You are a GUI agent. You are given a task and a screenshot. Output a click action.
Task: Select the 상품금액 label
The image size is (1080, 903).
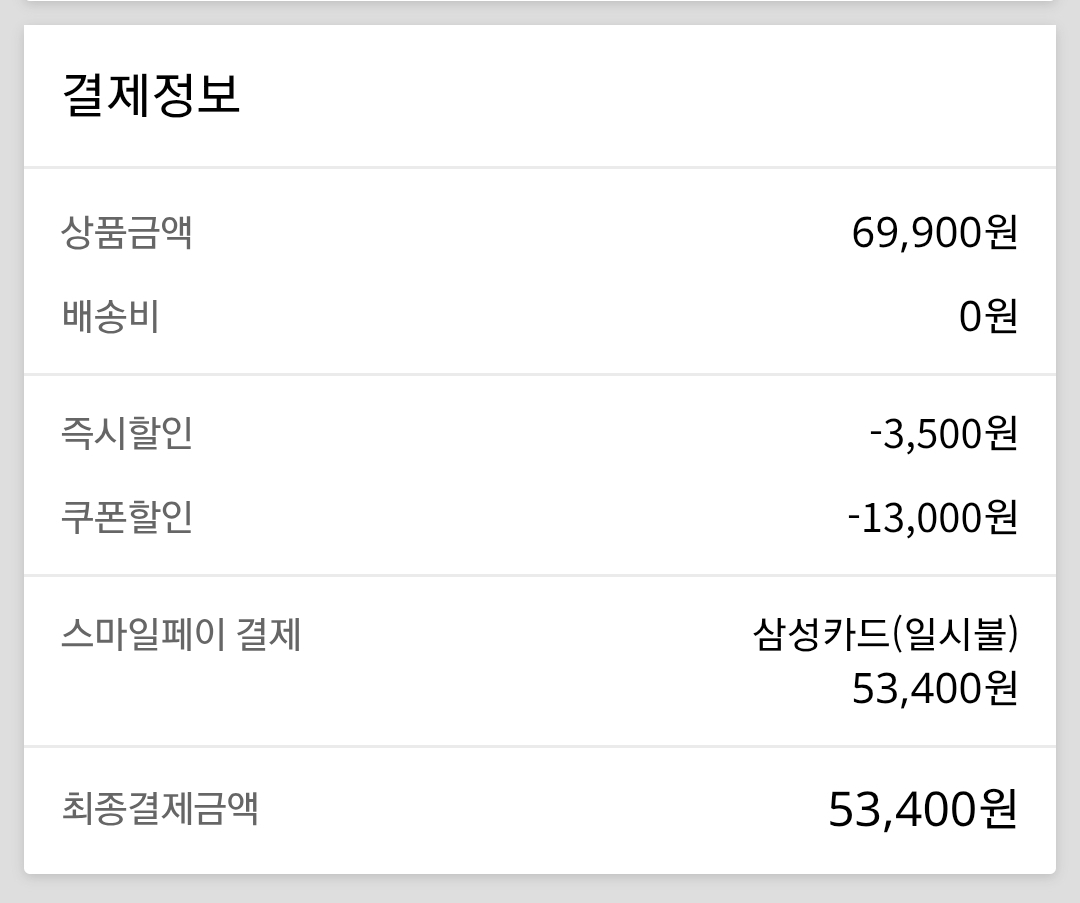127,233
